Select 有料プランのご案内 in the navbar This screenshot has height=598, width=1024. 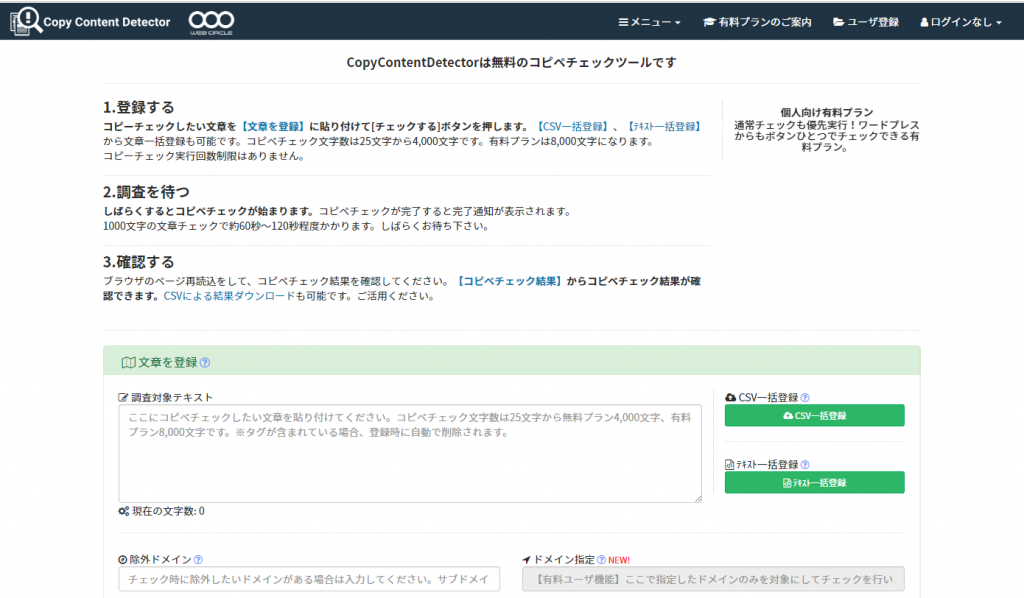pos(757,20)
